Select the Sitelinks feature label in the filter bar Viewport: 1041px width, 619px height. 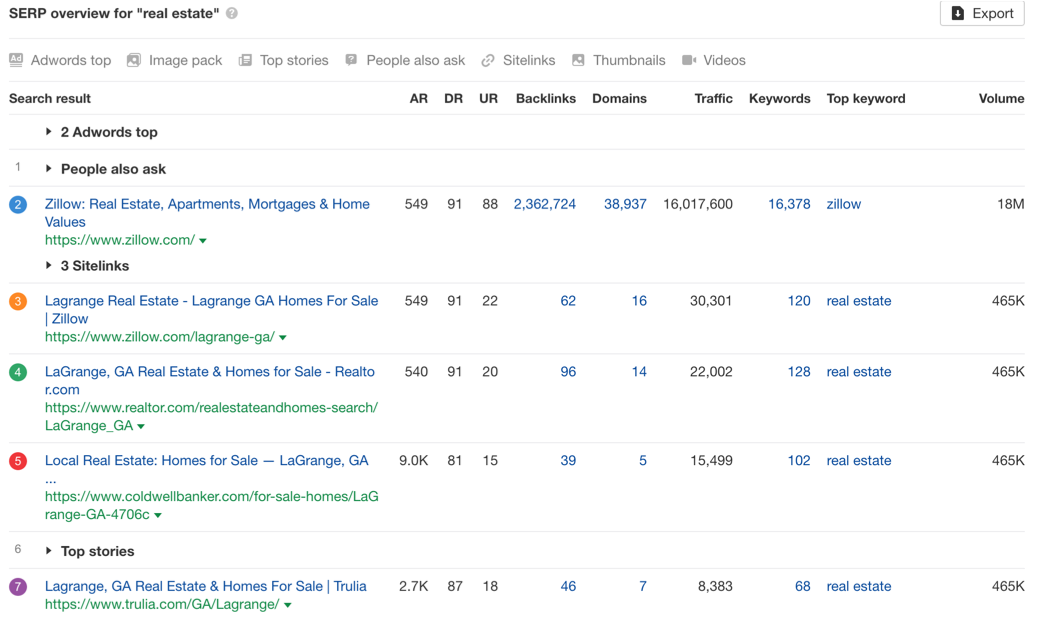point(529,60)
